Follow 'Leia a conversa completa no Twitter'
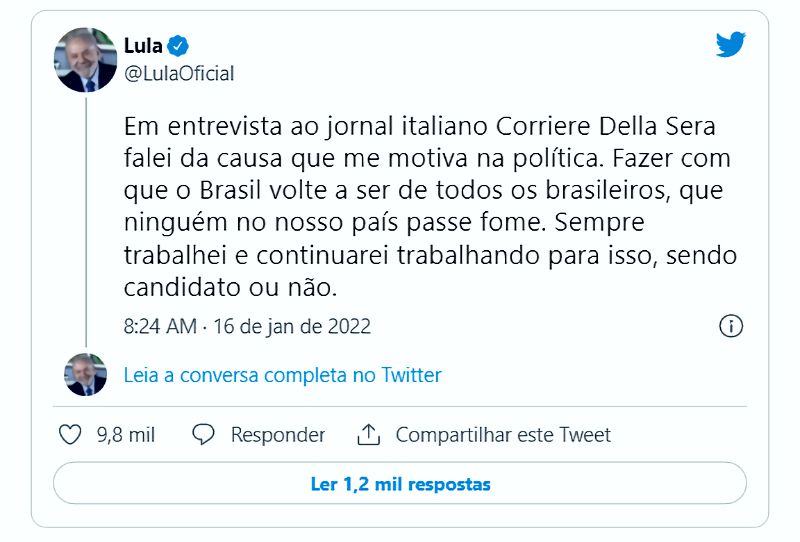This screenshot has width=800, height=542. 282,375
